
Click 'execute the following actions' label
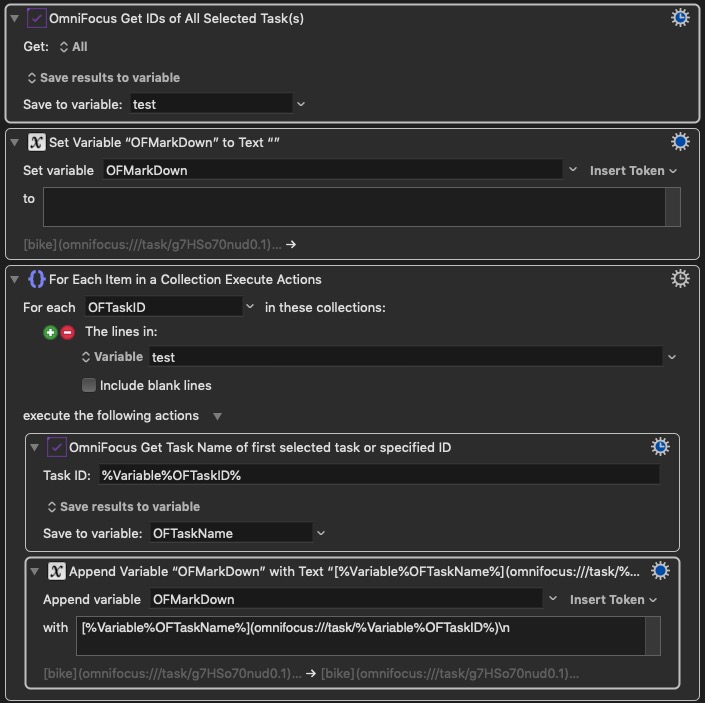point(111,415)
